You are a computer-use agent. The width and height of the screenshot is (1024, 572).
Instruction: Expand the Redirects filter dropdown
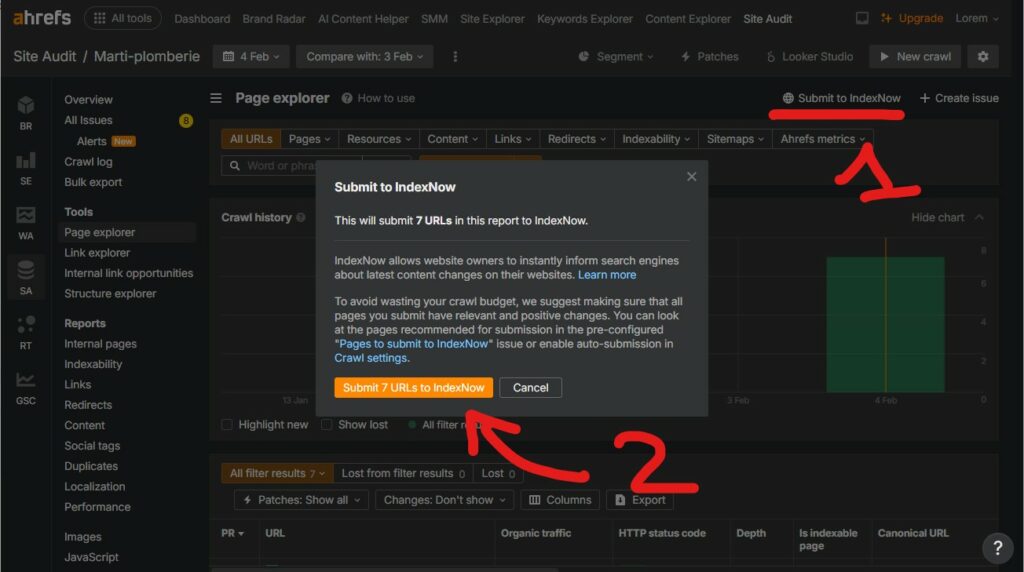coord(577,139)
